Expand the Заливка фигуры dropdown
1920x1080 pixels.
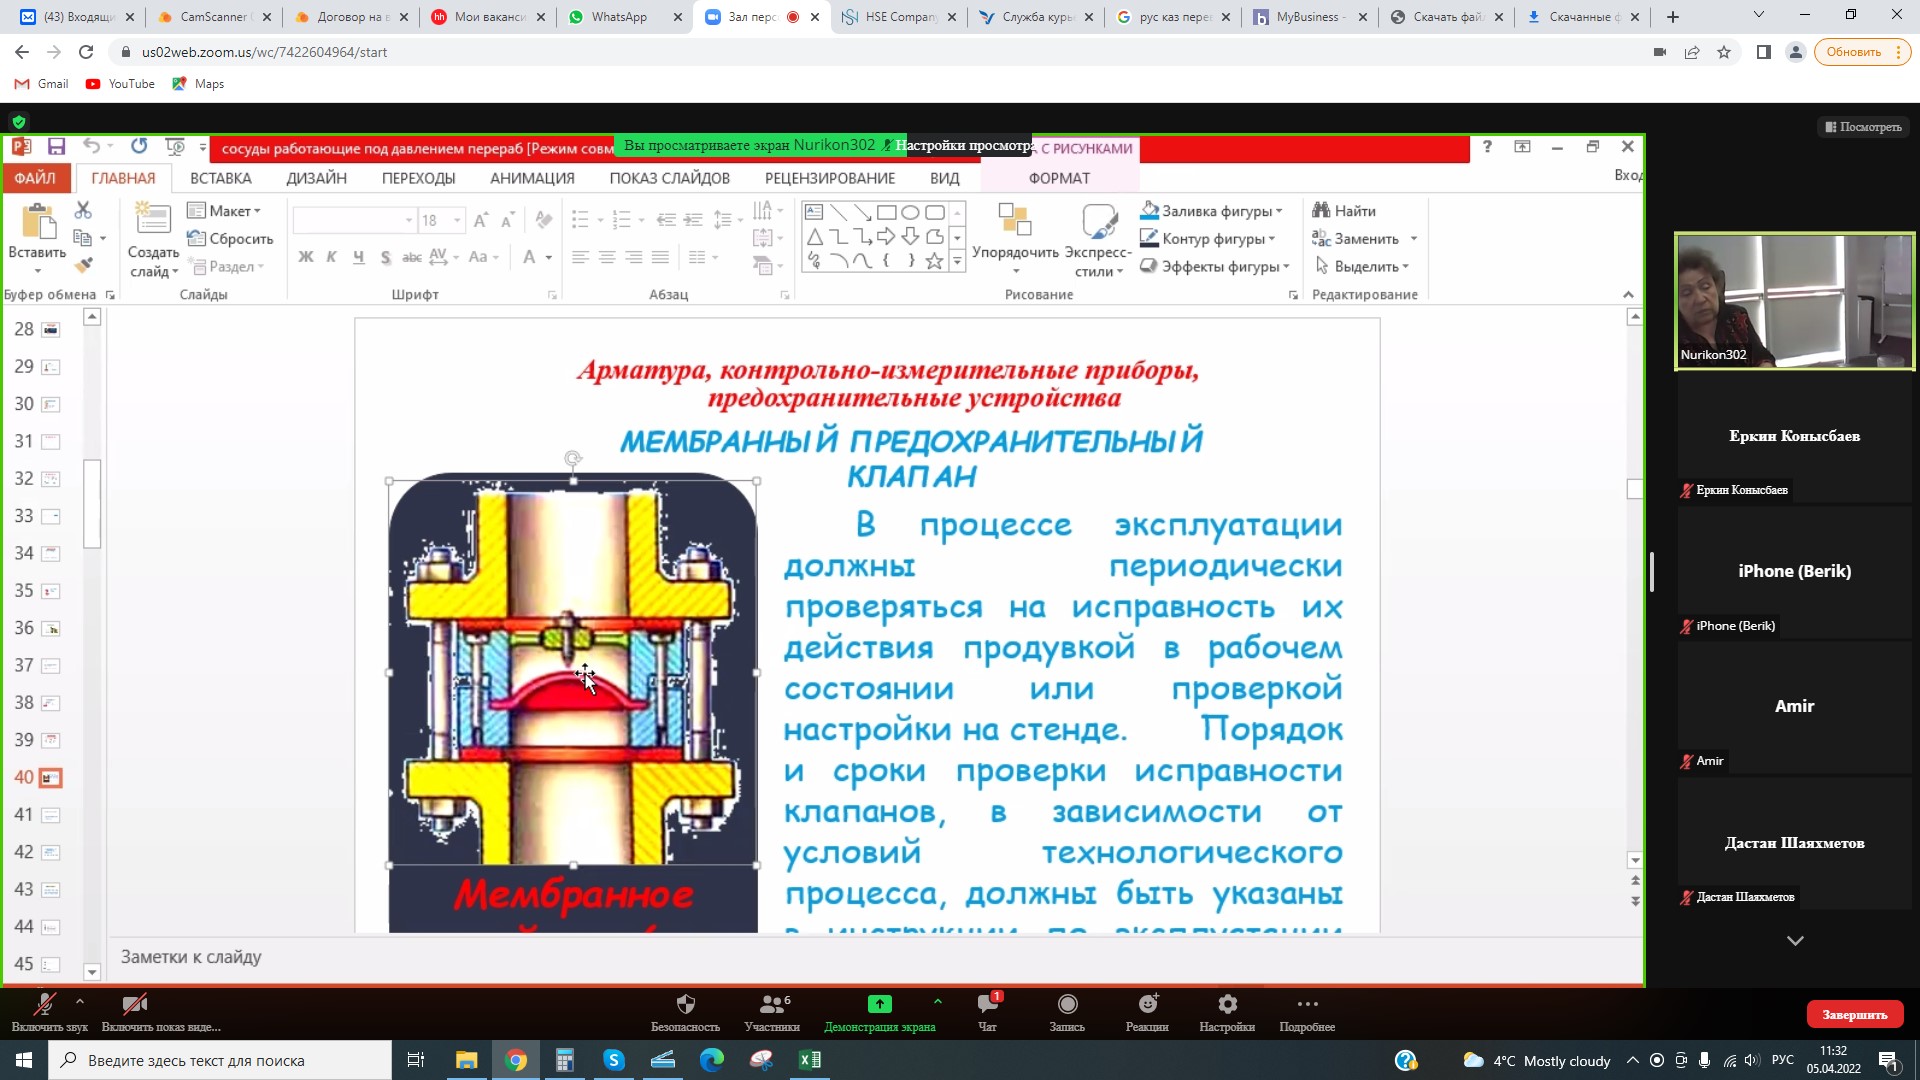click(x=1279, y=211)
